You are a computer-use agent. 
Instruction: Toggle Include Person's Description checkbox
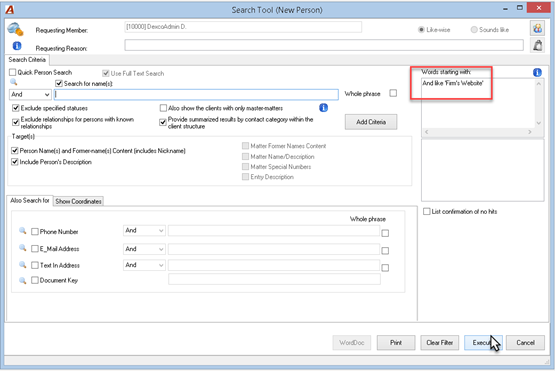point(15,162)
